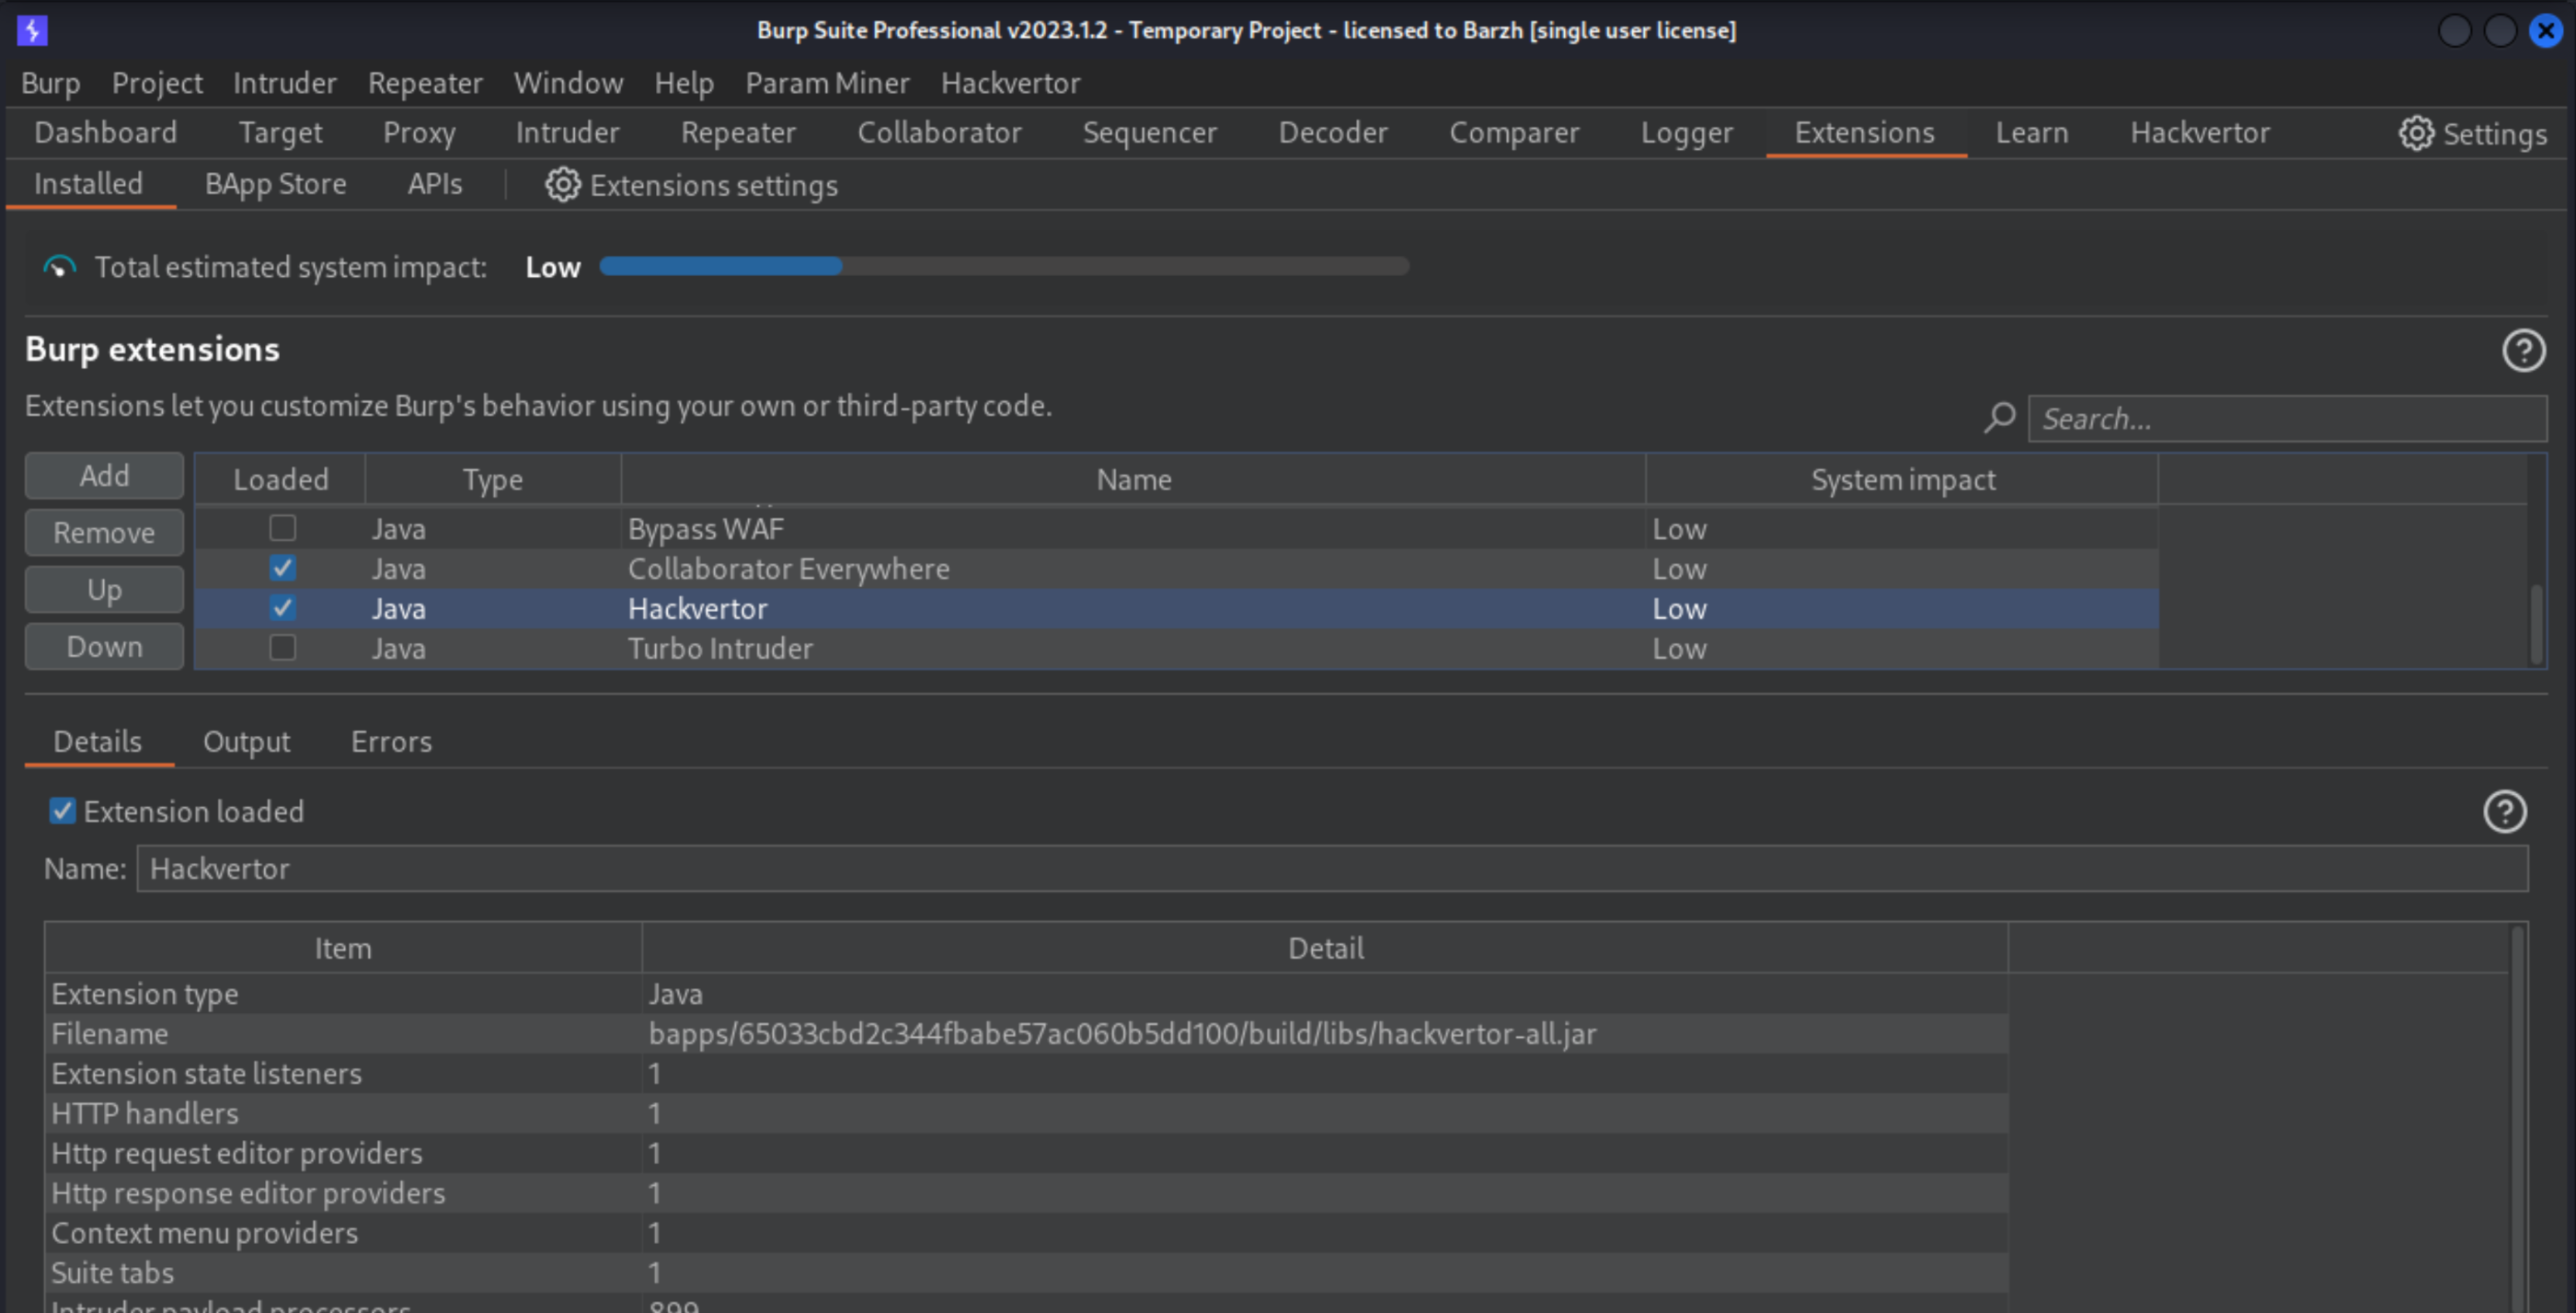Toggle the Extension loaded checkbox
2576x1313 pixels.
tap(62, 811)
